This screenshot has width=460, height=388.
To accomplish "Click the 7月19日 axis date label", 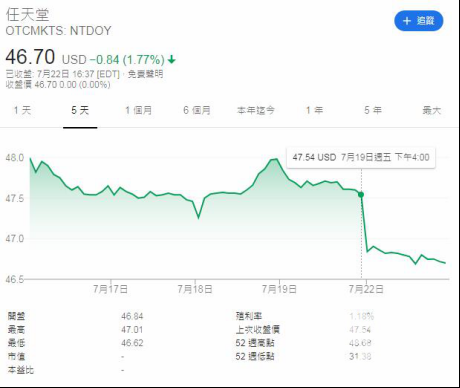I will click(x=279, y=289).
